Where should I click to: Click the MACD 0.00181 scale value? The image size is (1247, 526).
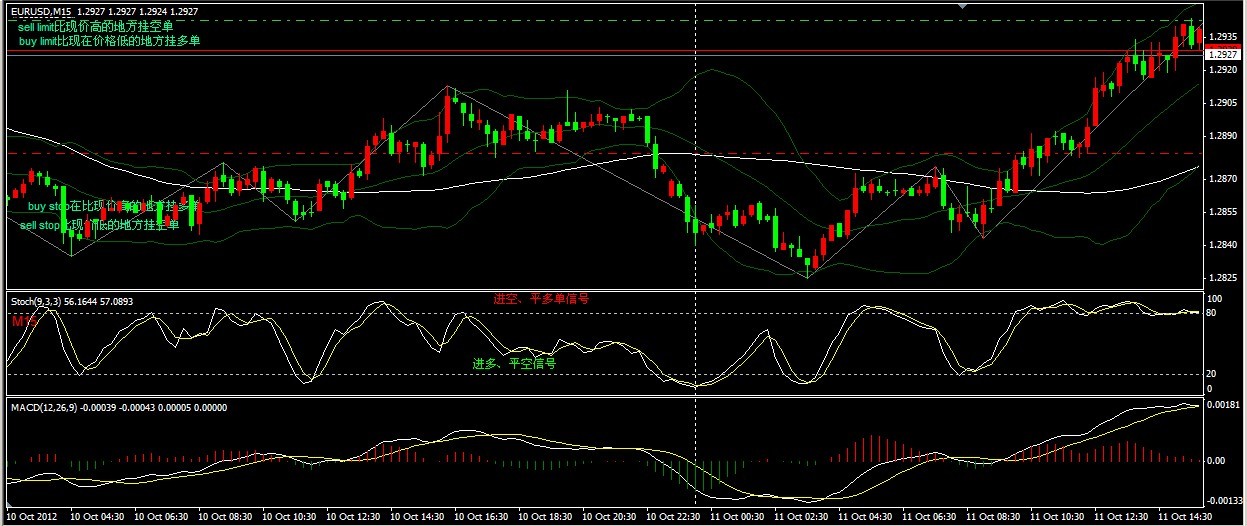(x=1224, y=404)
